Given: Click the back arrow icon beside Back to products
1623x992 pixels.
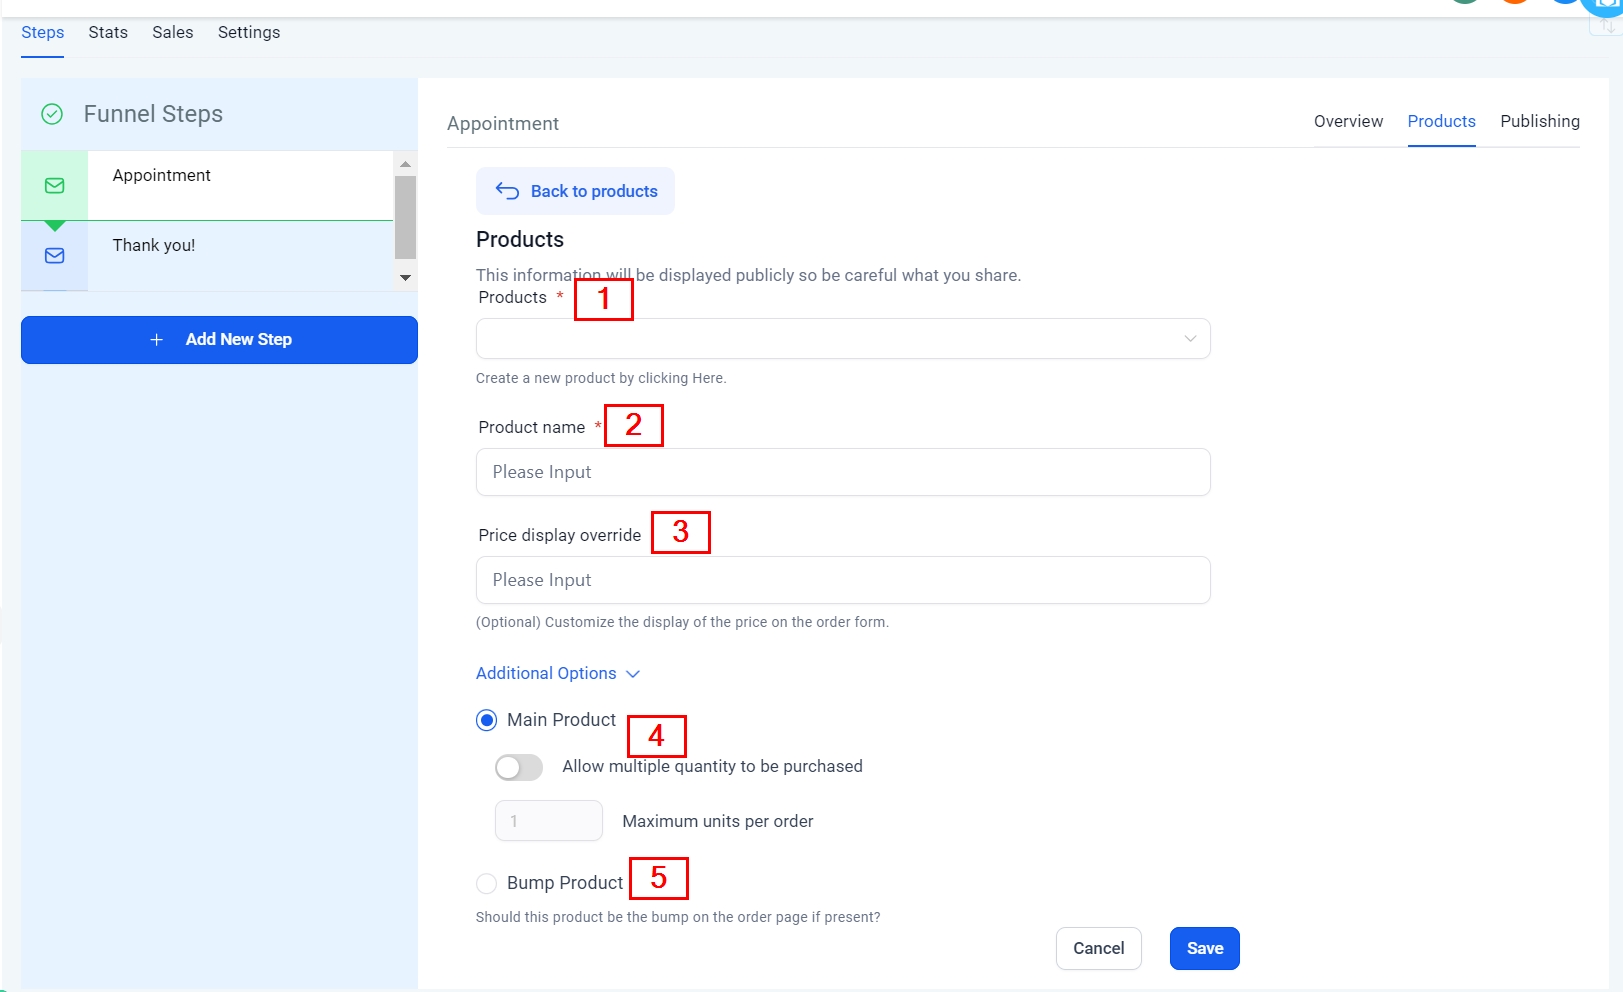Looking at the screenshot, I should (x=507, y=191).
